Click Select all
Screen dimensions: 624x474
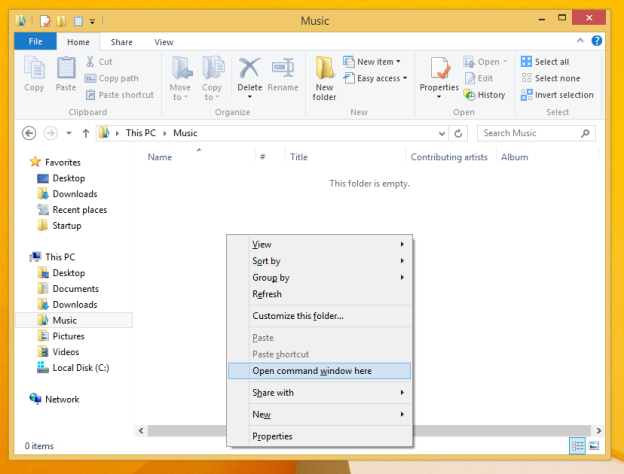545,62
